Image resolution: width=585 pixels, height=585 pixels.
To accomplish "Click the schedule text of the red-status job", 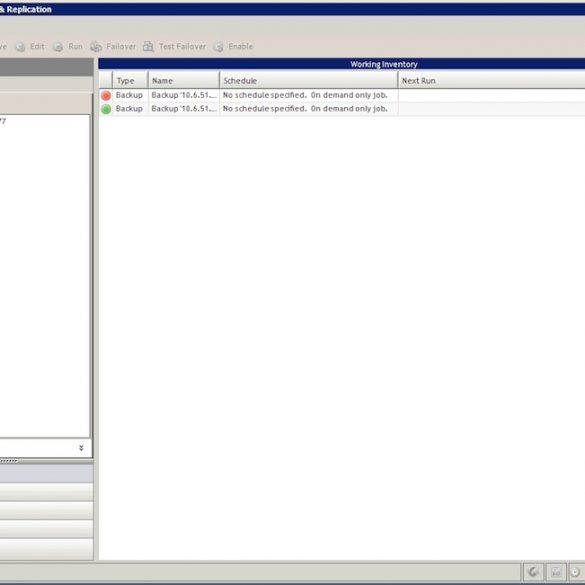I will [305, 95].
